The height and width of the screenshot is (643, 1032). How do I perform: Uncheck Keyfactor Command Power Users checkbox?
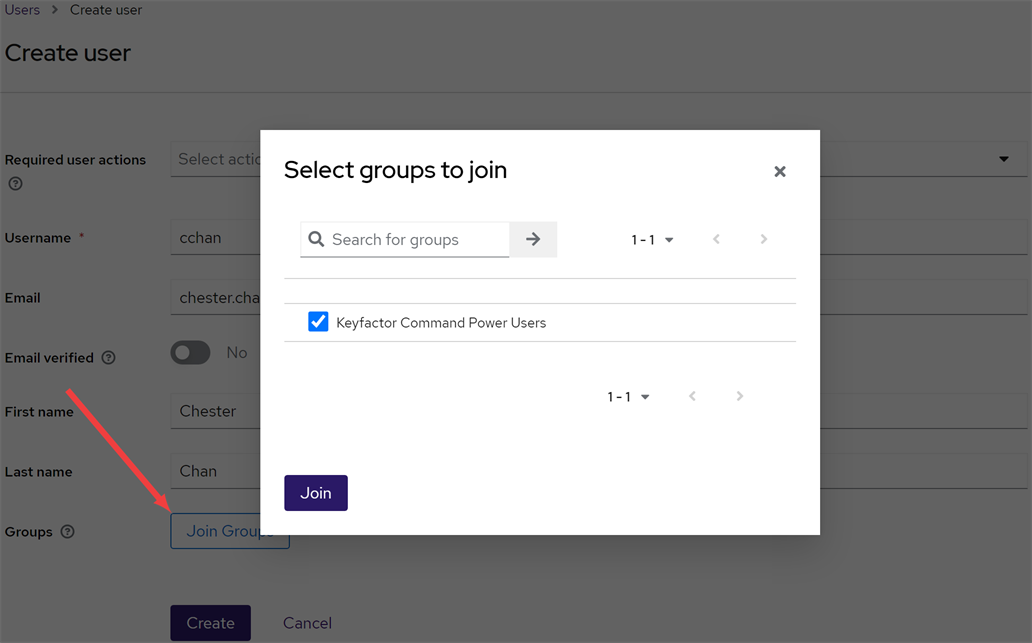click(318, 322)
